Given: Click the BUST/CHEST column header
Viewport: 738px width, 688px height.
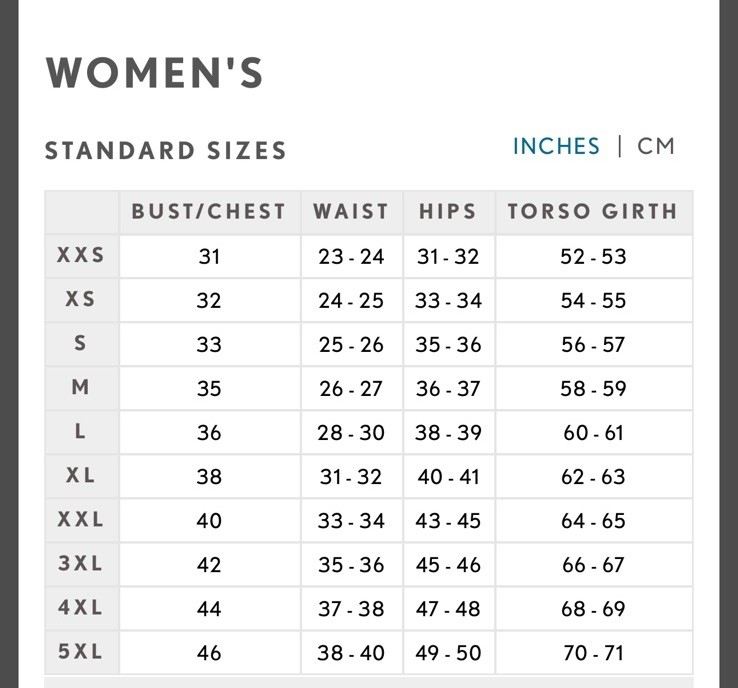Looking at the screenshot, I should click(209, 211).
